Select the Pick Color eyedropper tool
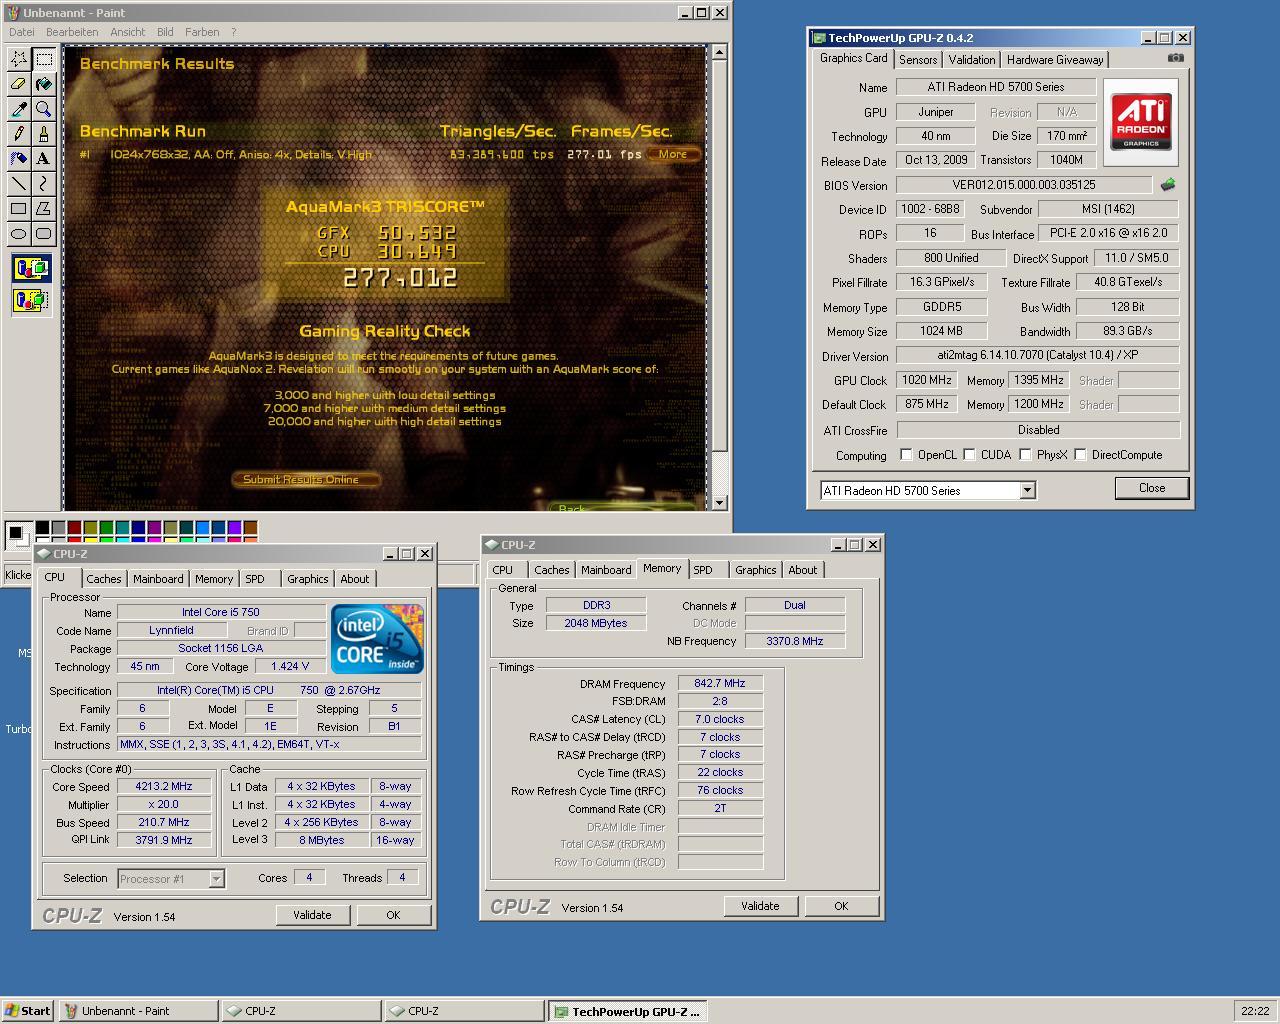This screenshot has height=1024, width=1280. pos(18,109)
